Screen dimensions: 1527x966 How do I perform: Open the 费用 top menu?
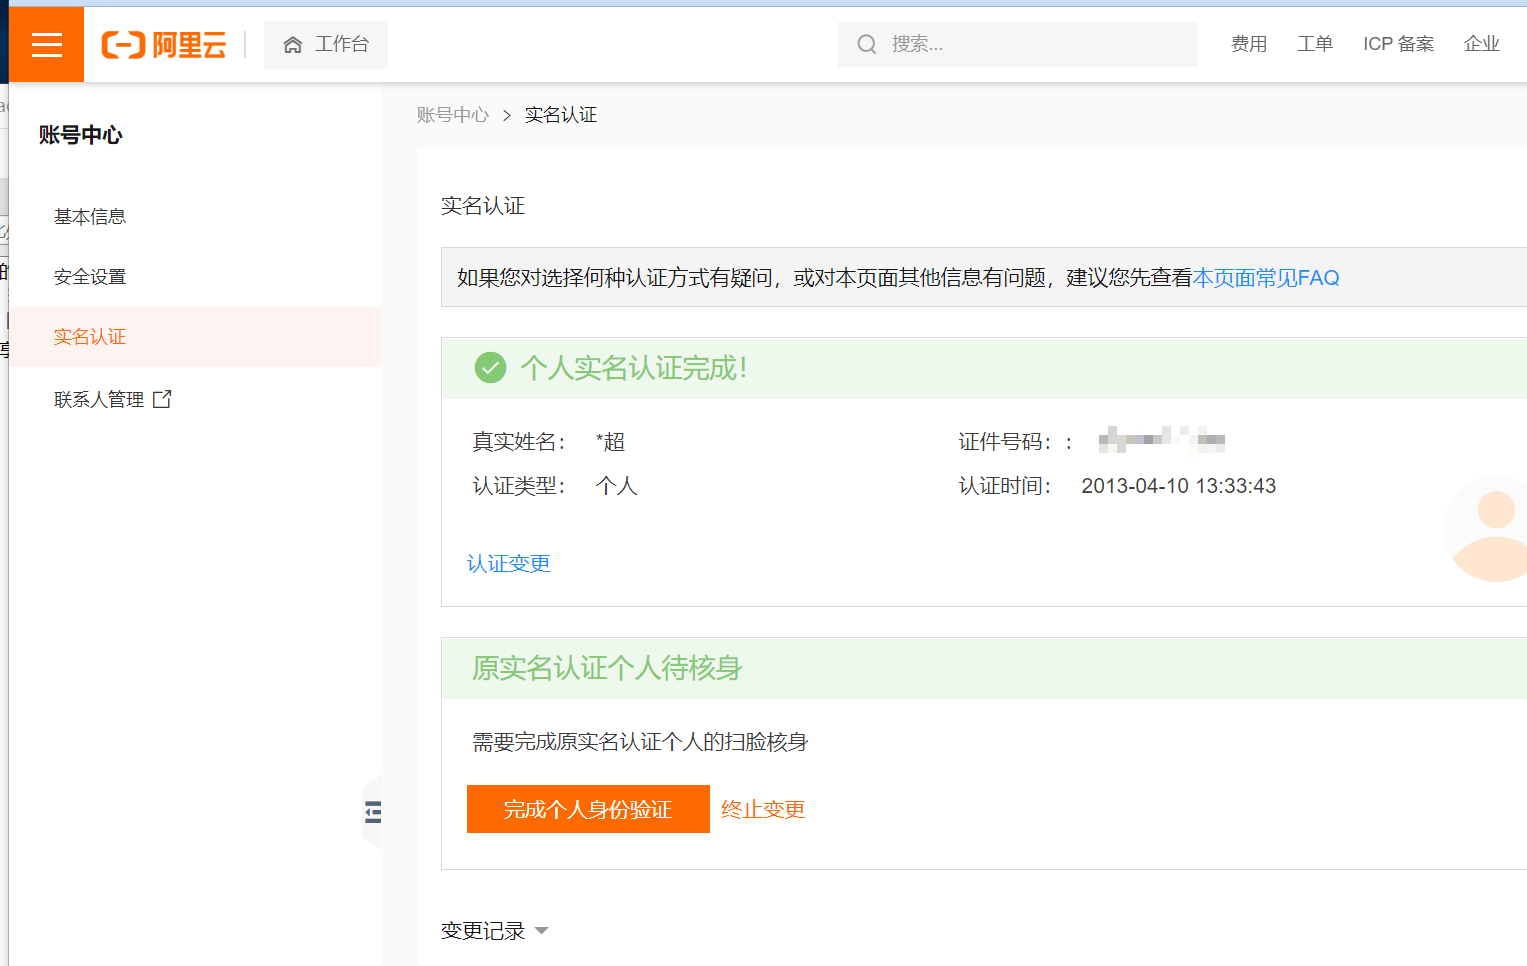(x=1249, y=44)
